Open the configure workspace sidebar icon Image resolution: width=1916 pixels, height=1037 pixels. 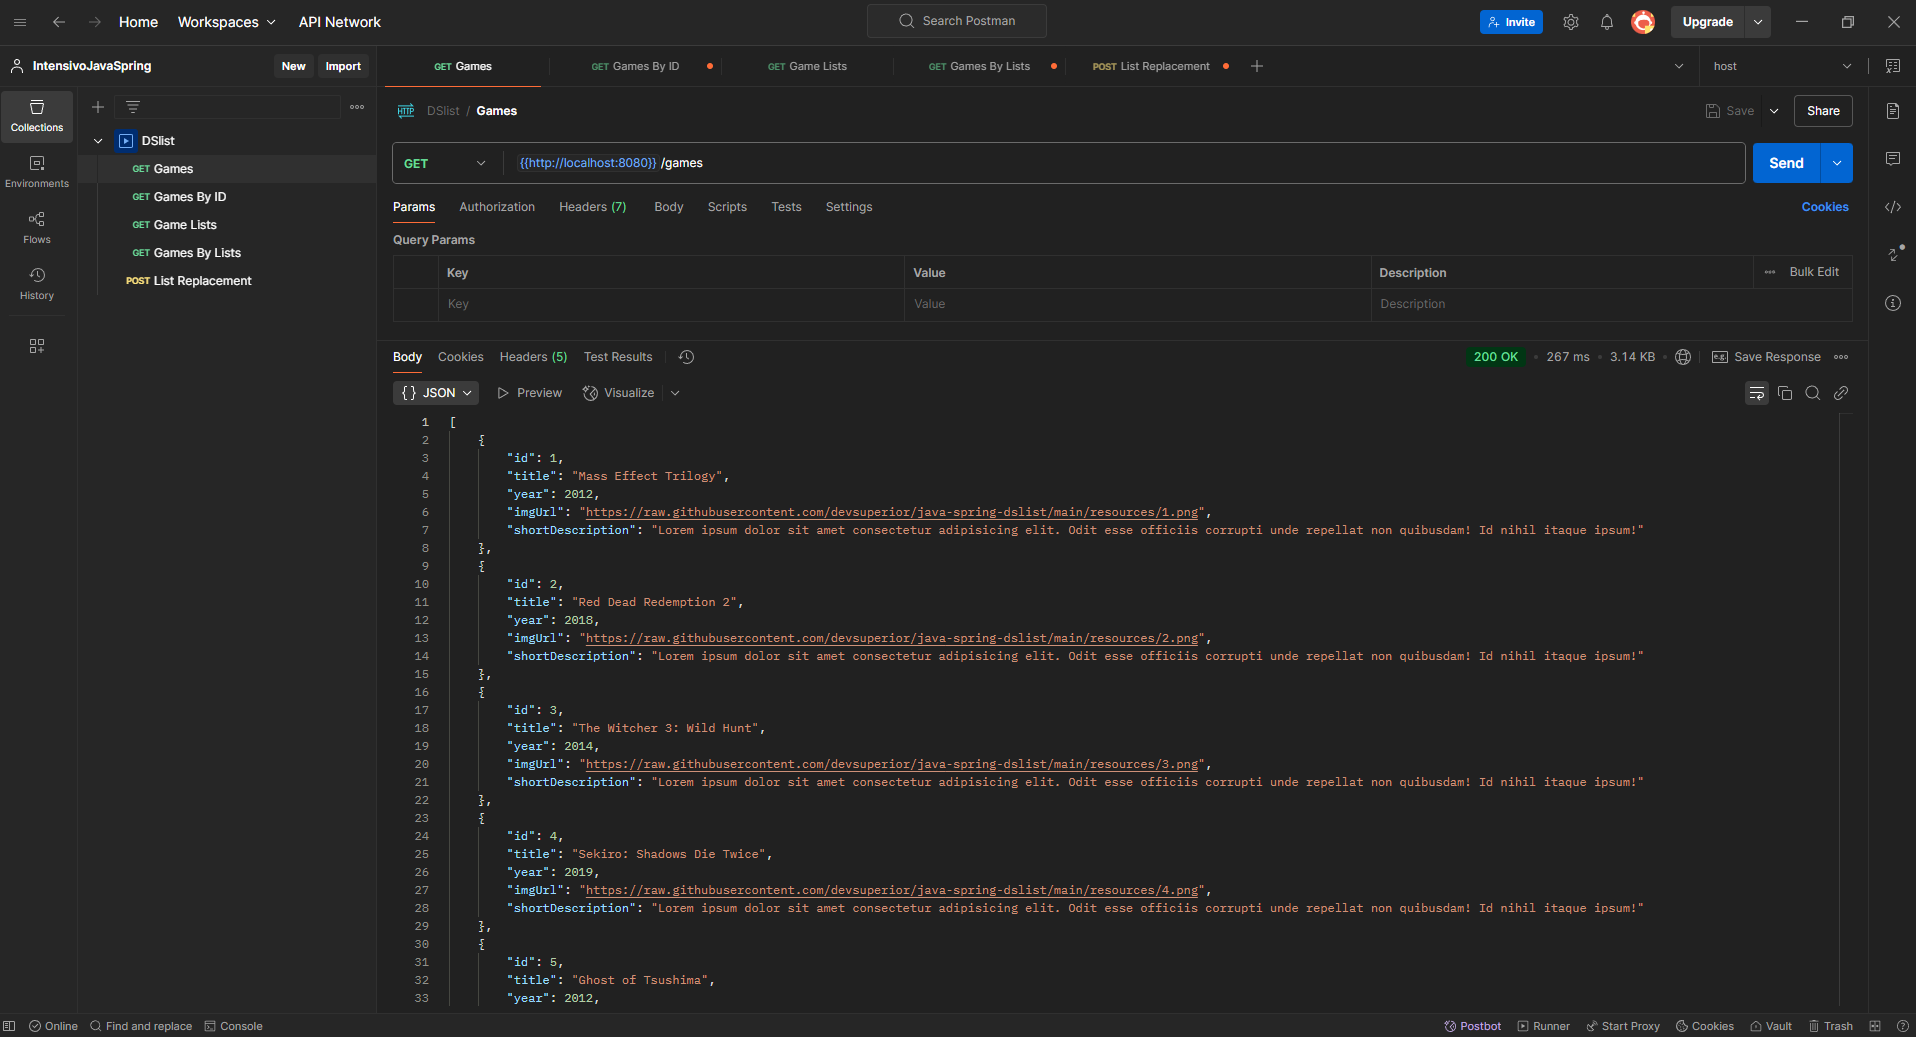click(37, 346)
